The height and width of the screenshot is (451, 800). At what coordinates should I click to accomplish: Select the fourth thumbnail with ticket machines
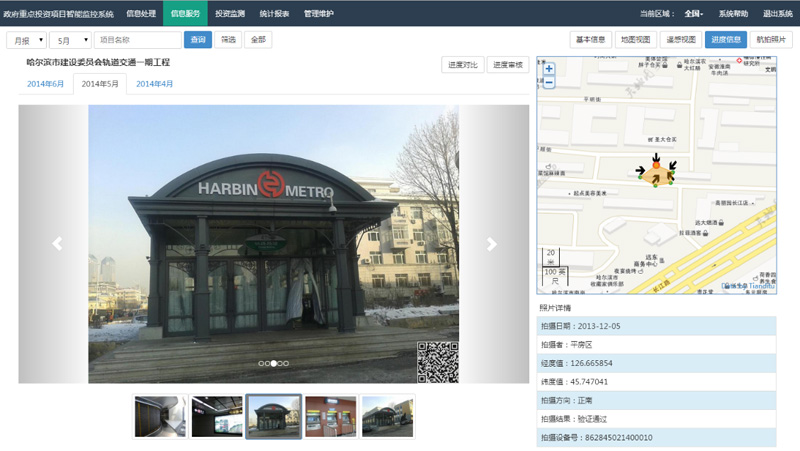[x=331, y=416]
